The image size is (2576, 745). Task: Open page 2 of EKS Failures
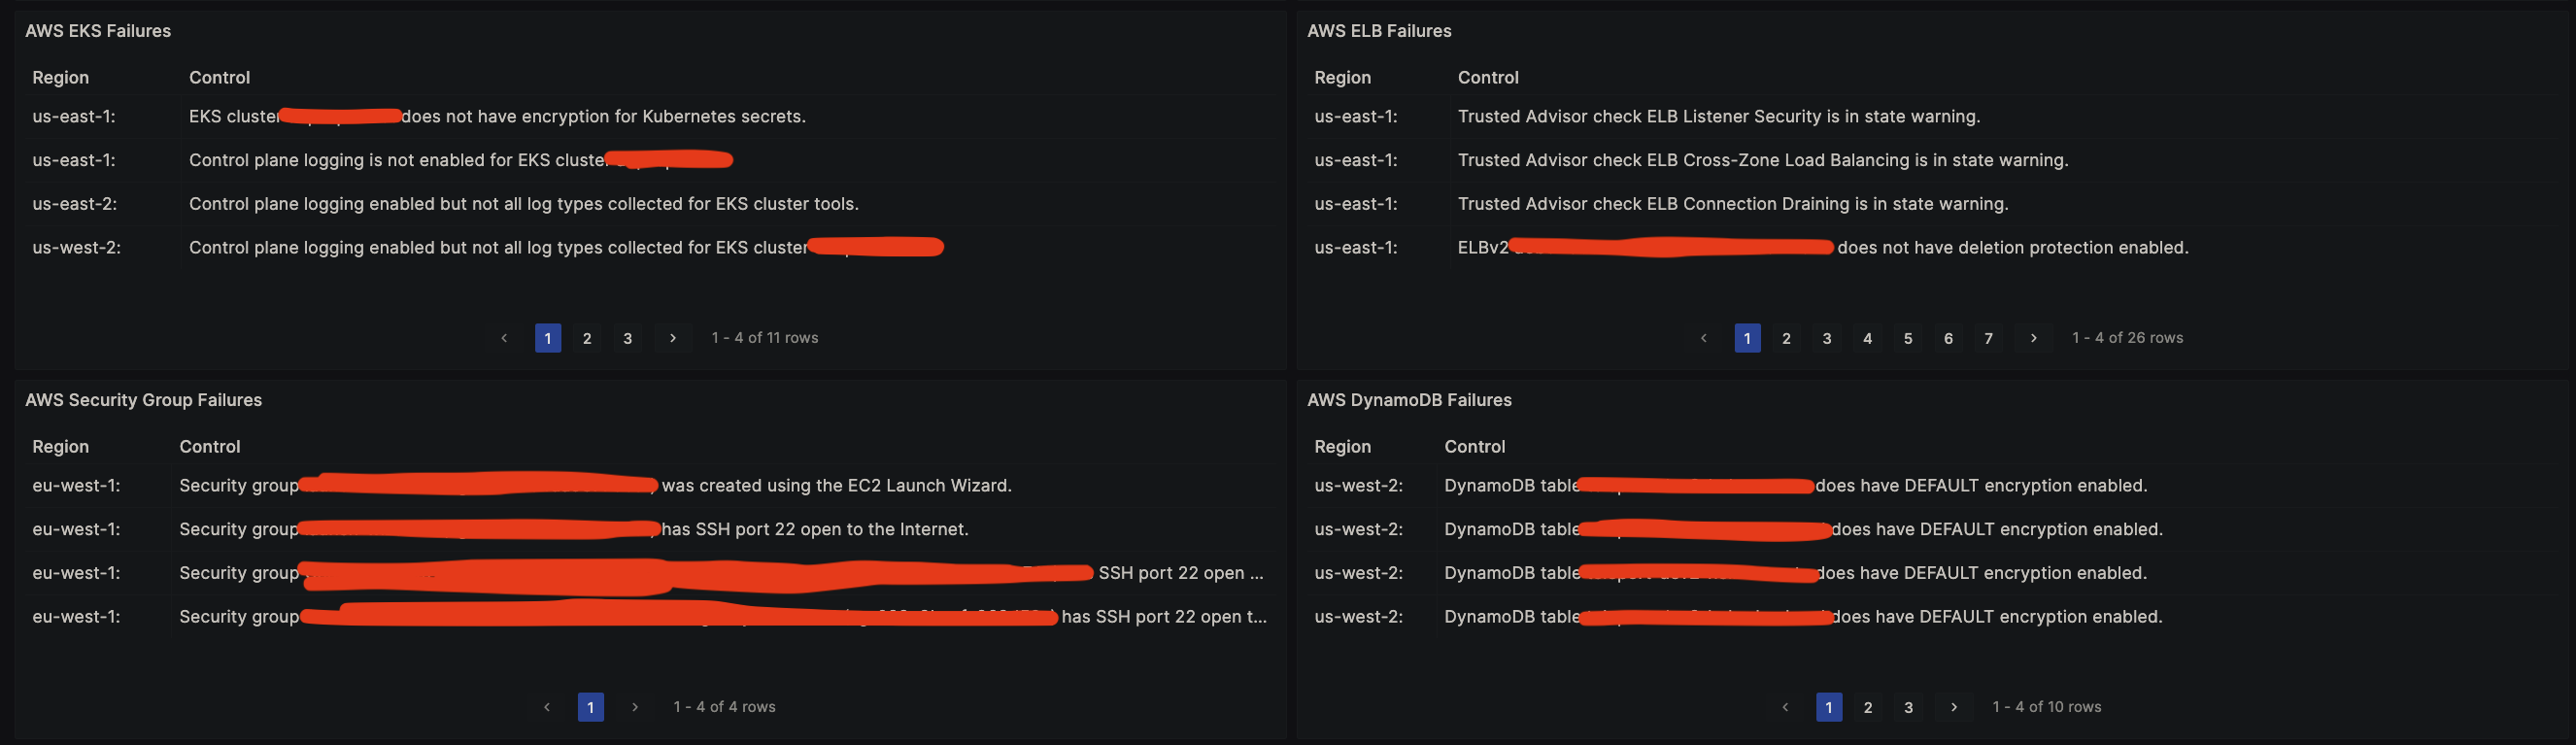click(x=587, y=338)
